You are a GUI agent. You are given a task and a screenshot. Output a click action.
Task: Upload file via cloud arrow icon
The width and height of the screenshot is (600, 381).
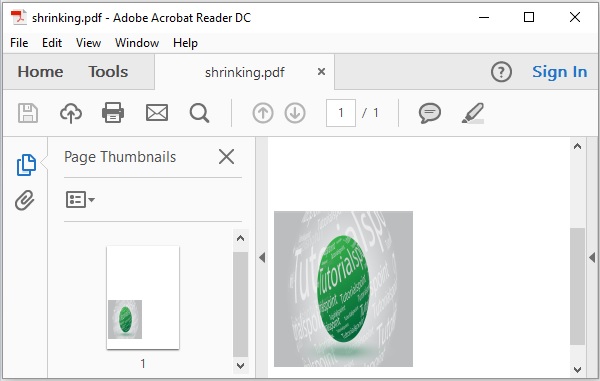pyautogui.click(x=71, y=113)
